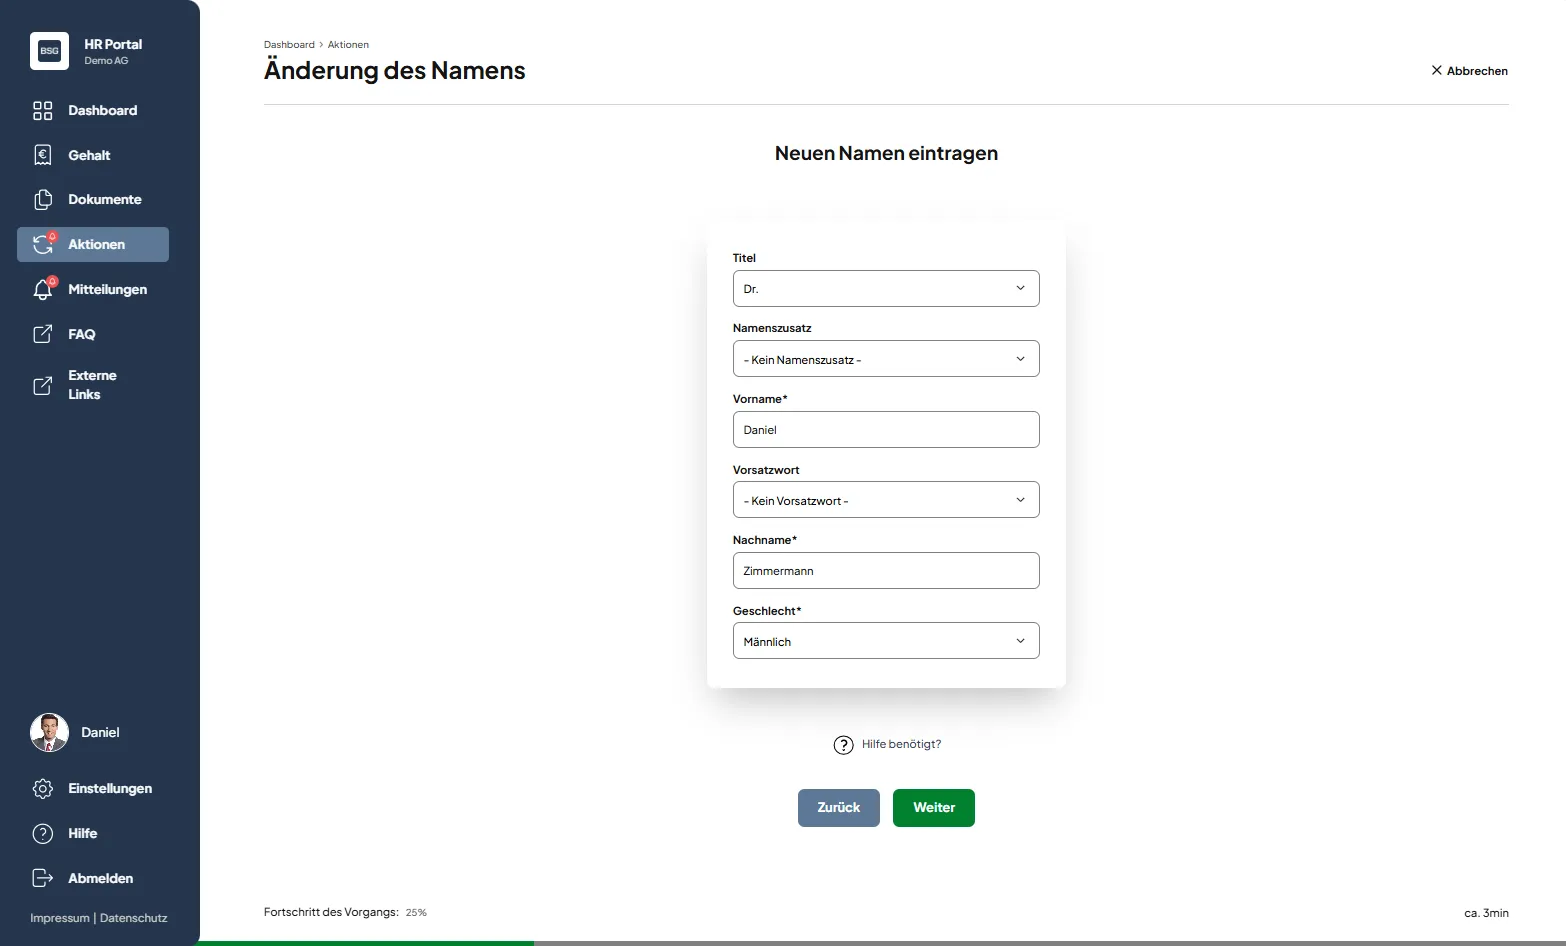Image resolution: width=1566 pixels, height=946 pixels.
Task: Select the Geschlecht dropdown
Action: tap(885, 641)
